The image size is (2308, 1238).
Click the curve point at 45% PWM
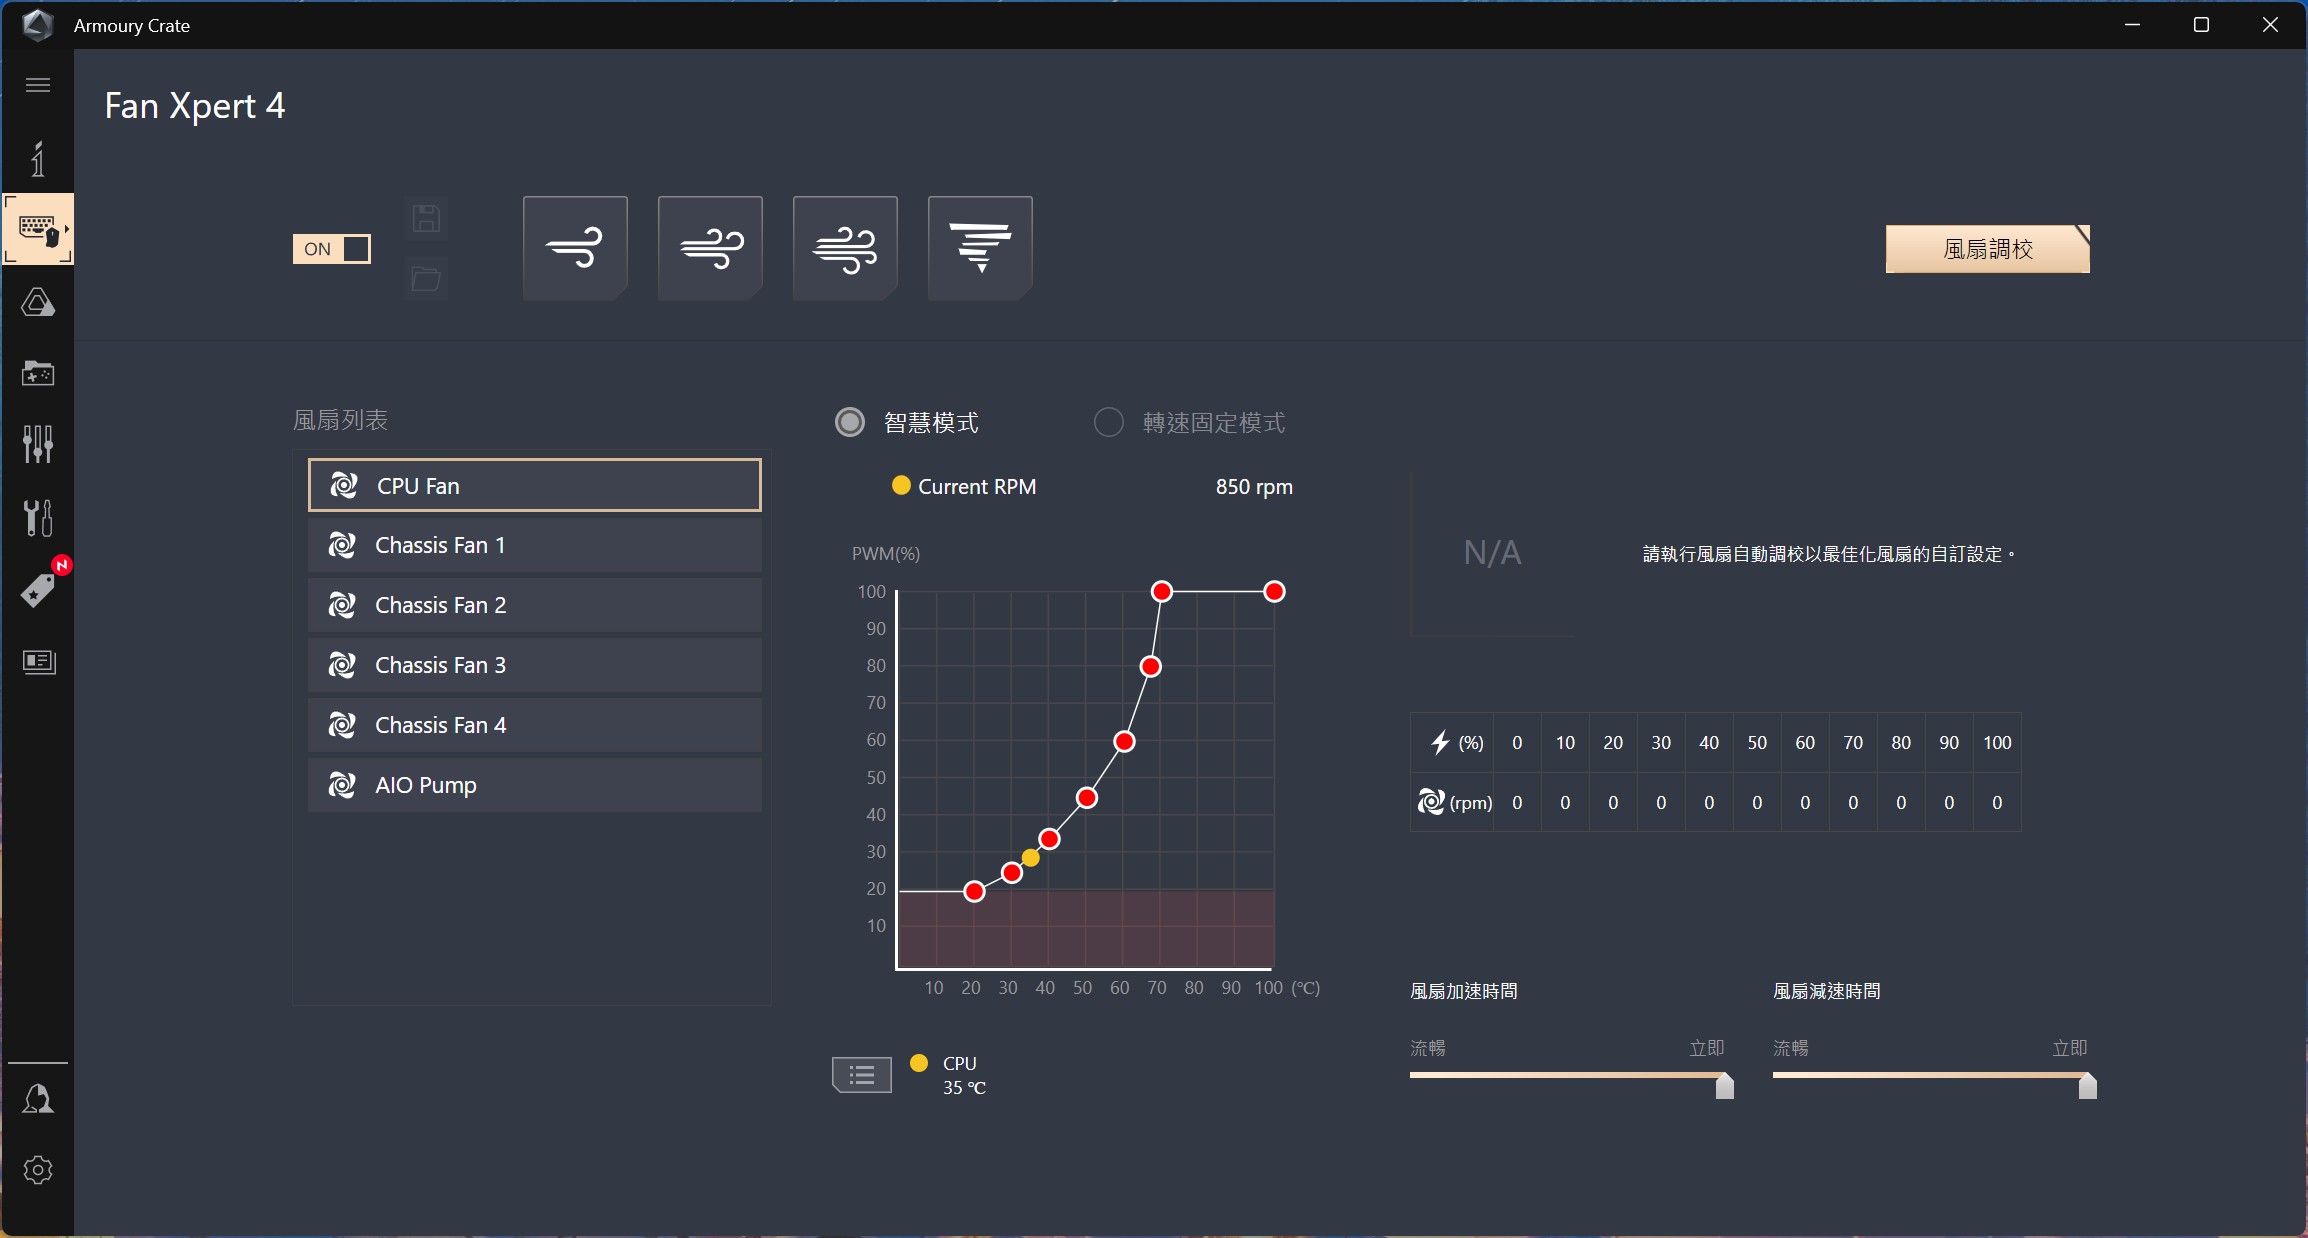tap(1087, 798)
